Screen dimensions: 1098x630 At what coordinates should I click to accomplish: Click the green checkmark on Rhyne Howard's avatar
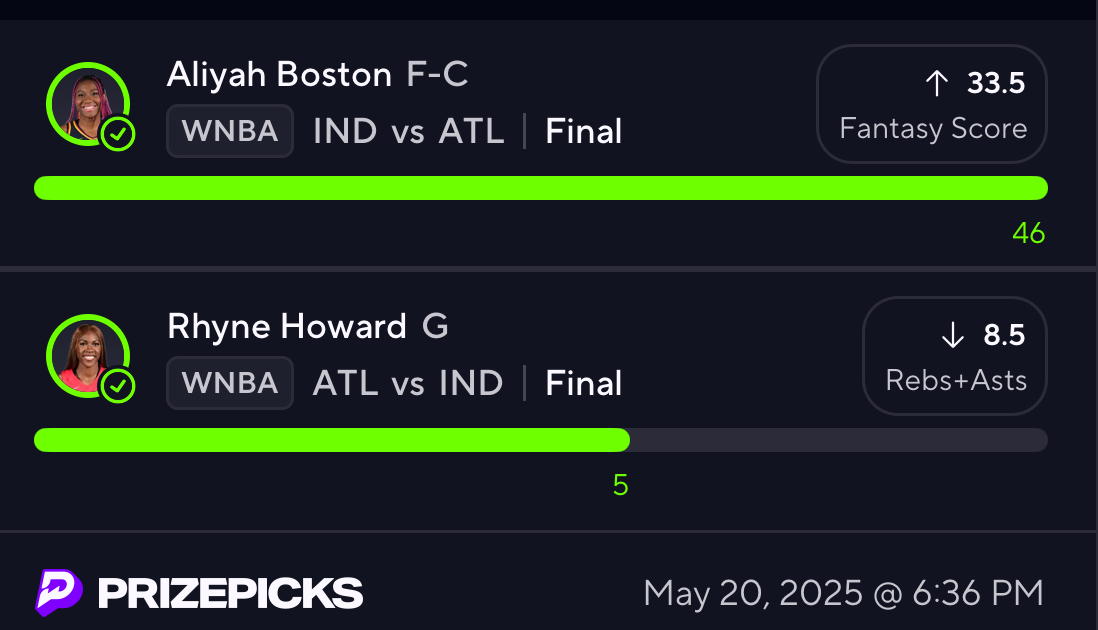[x=118, y=386]
